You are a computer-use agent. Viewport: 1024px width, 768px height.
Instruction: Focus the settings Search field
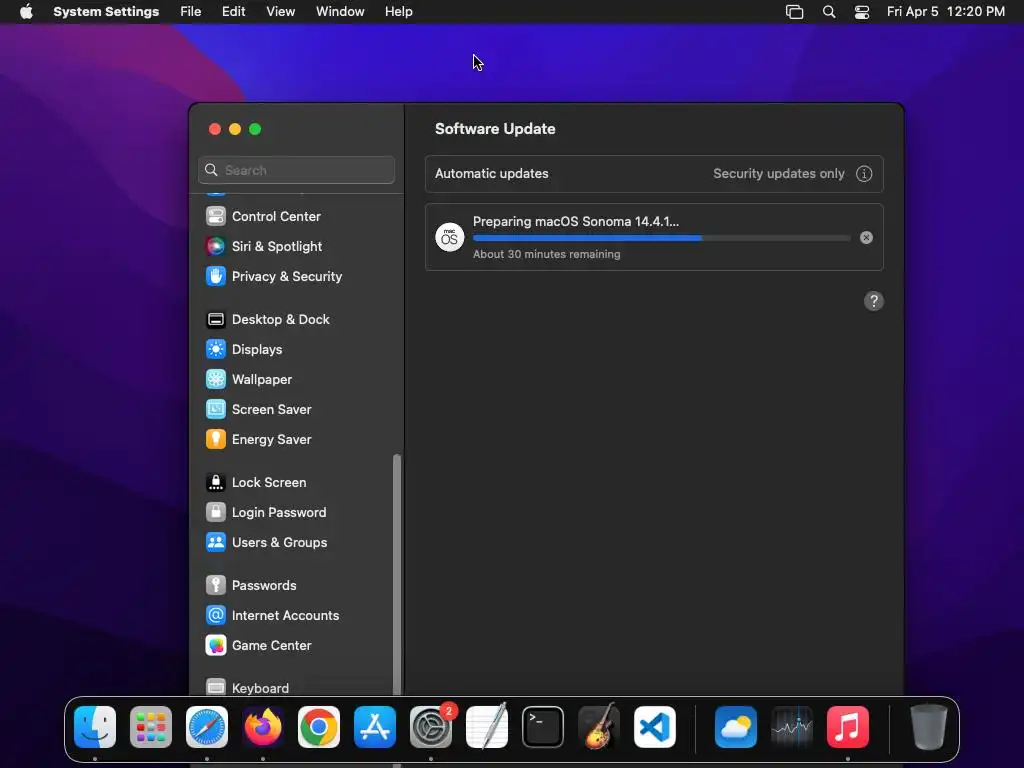click(296, 170)
